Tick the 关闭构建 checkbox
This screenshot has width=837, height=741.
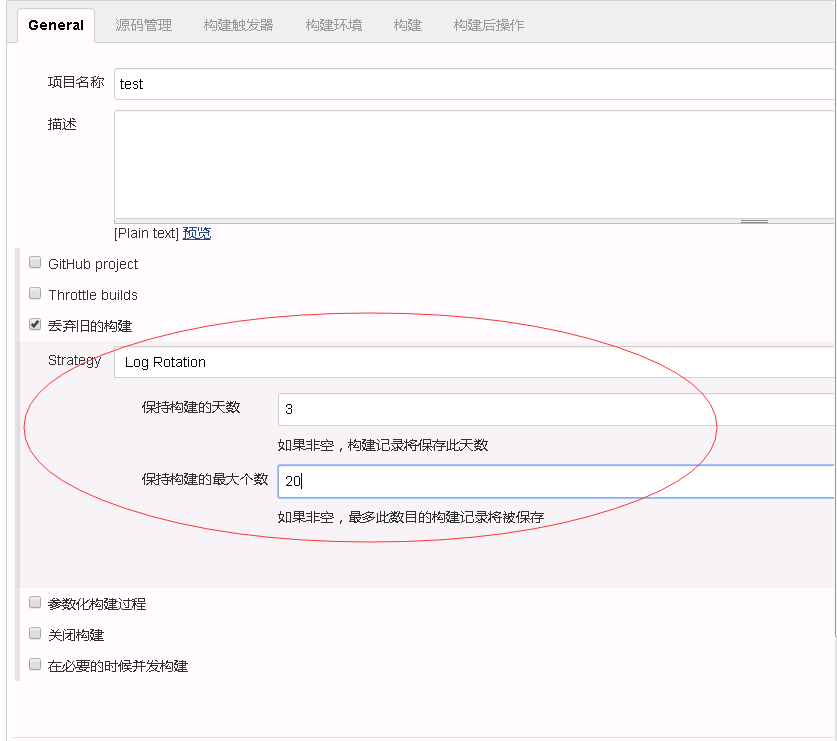[35, 634]
